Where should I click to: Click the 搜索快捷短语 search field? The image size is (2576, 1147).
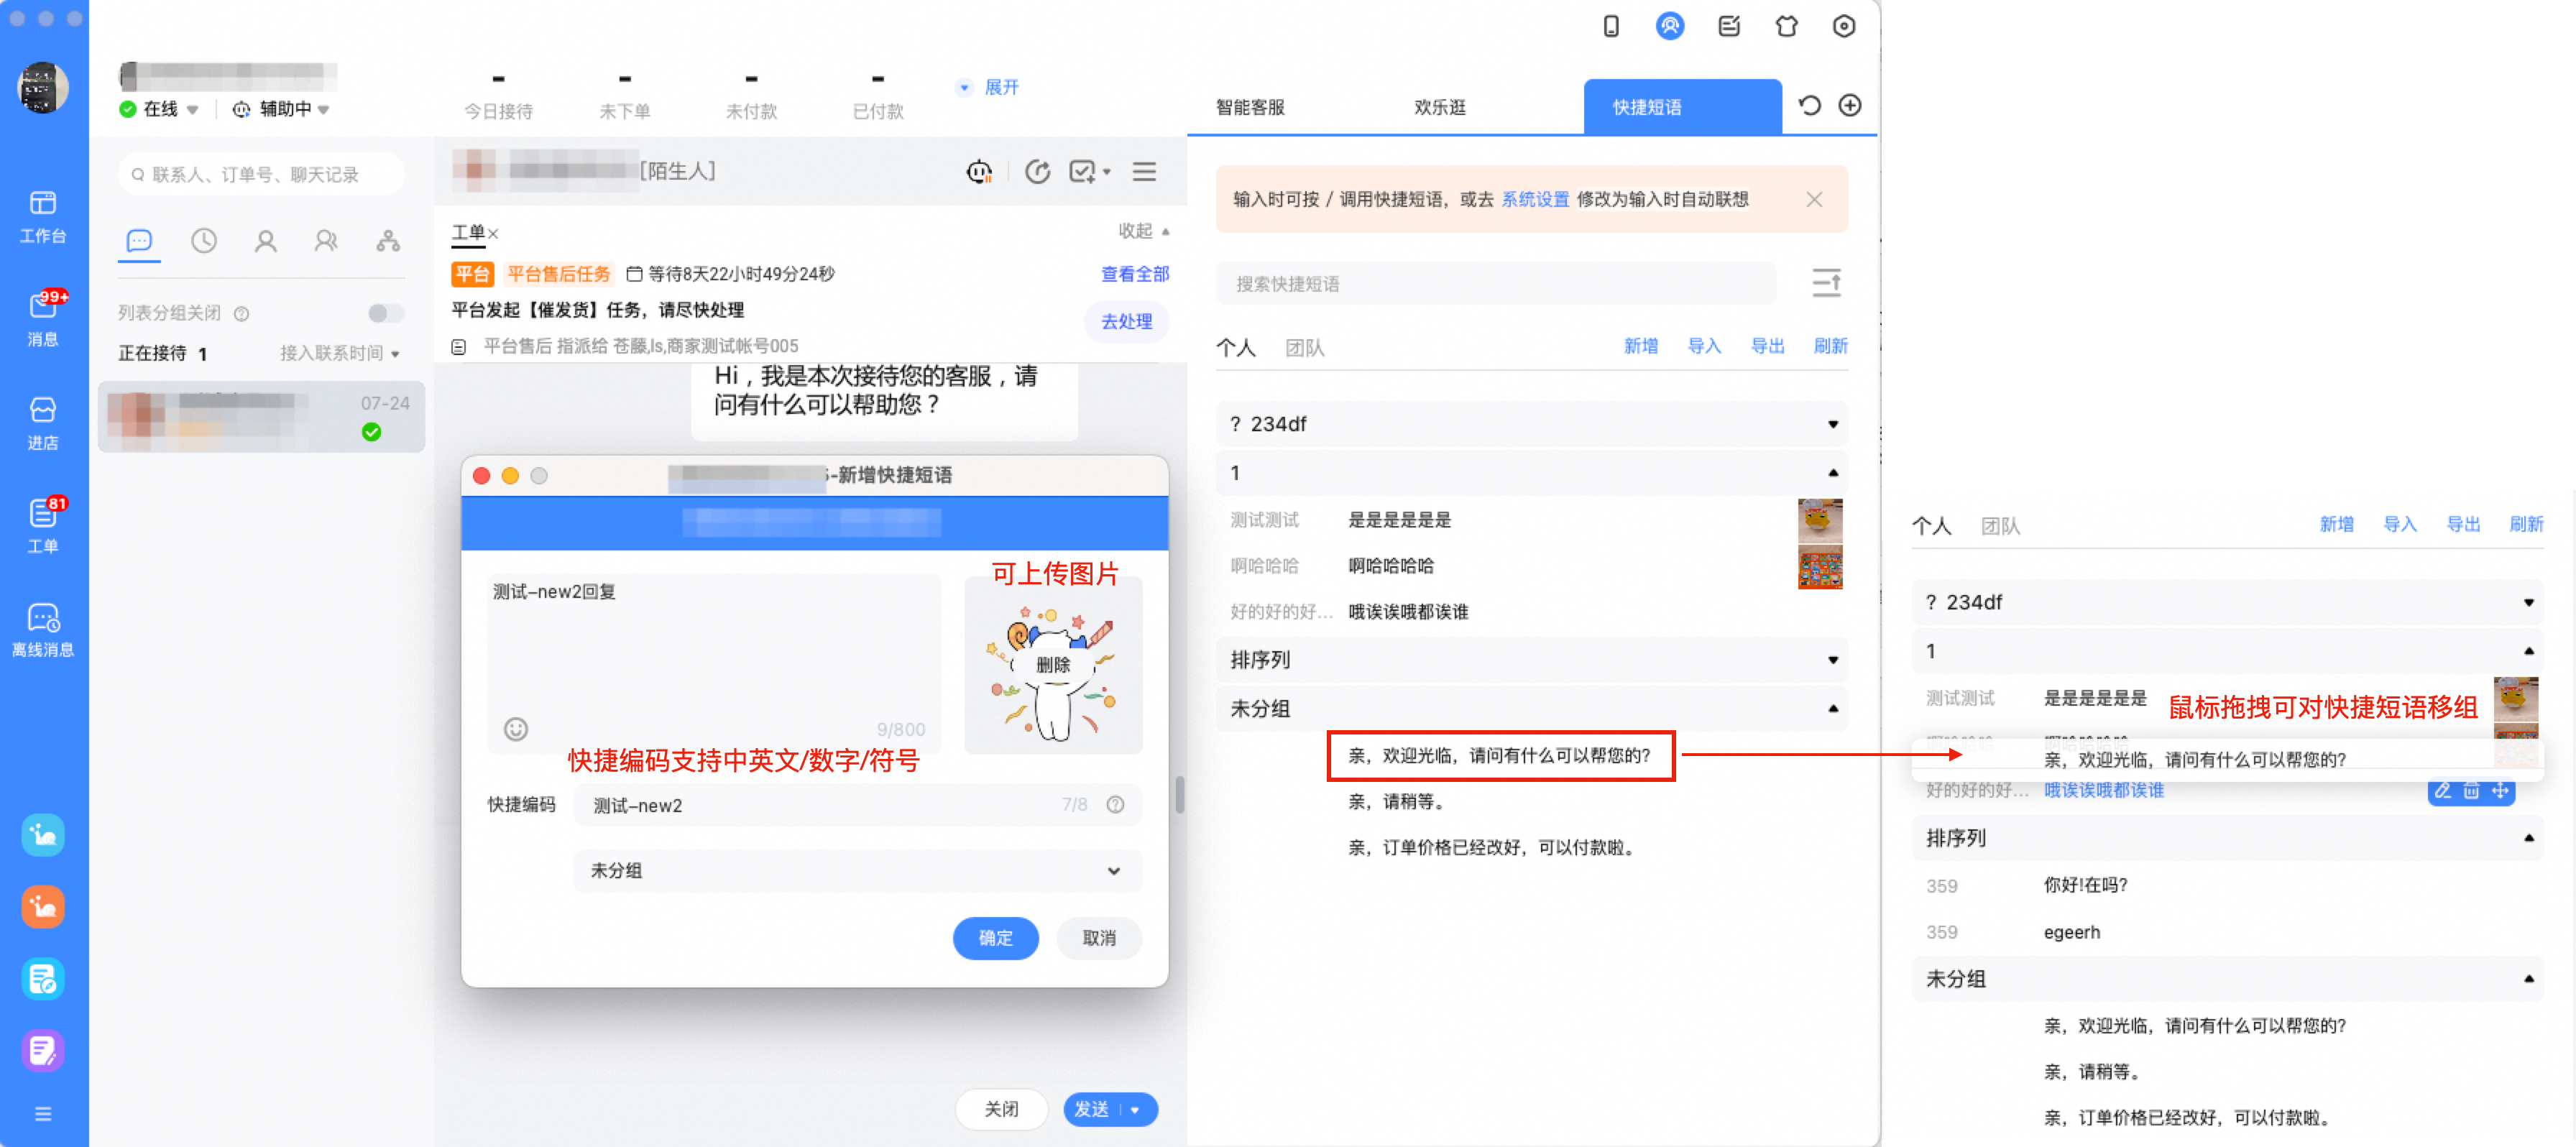pyautogui.click(x=1495, y=283)
